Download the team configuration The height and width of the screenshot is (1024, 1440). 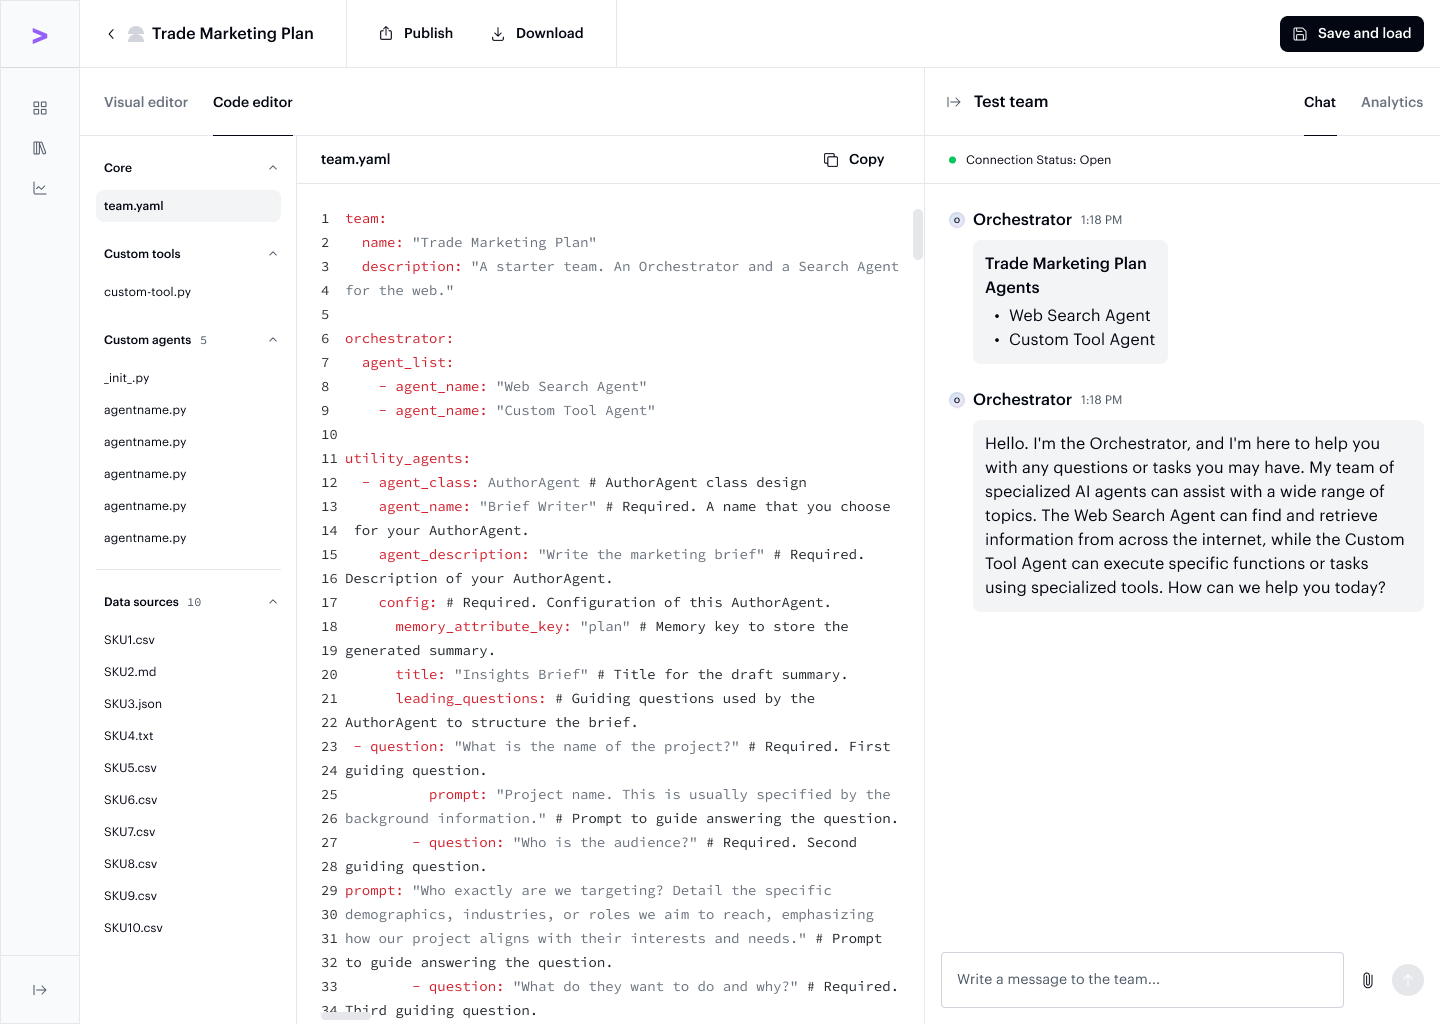click(x=537, y=34)
